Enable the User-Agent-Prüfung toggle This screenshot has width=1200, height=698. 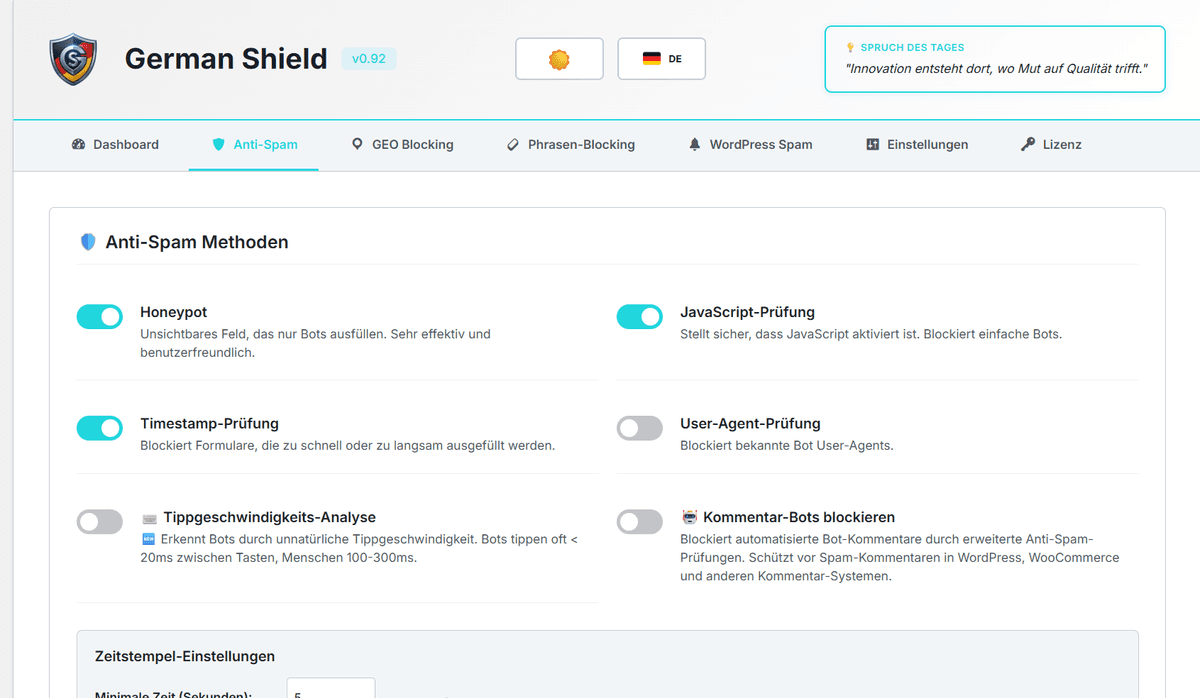point(640,427)
